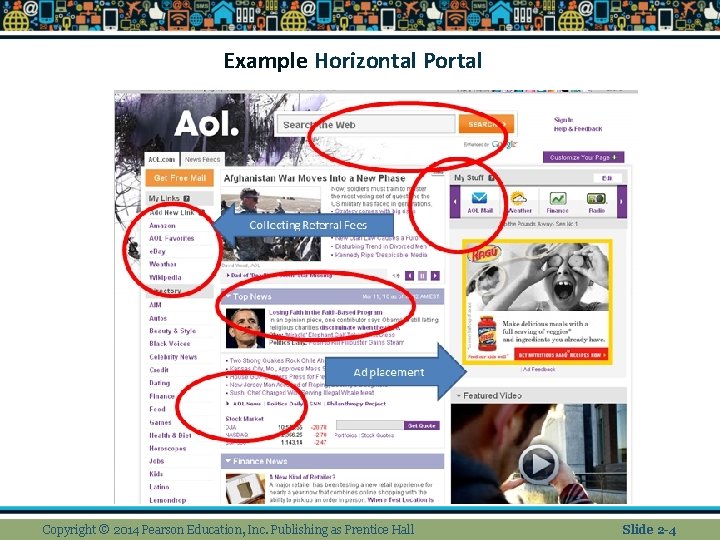Open the AOL Favorites link
The width and height of the screenshot is (720, 540).
click(x=171, y=238)
